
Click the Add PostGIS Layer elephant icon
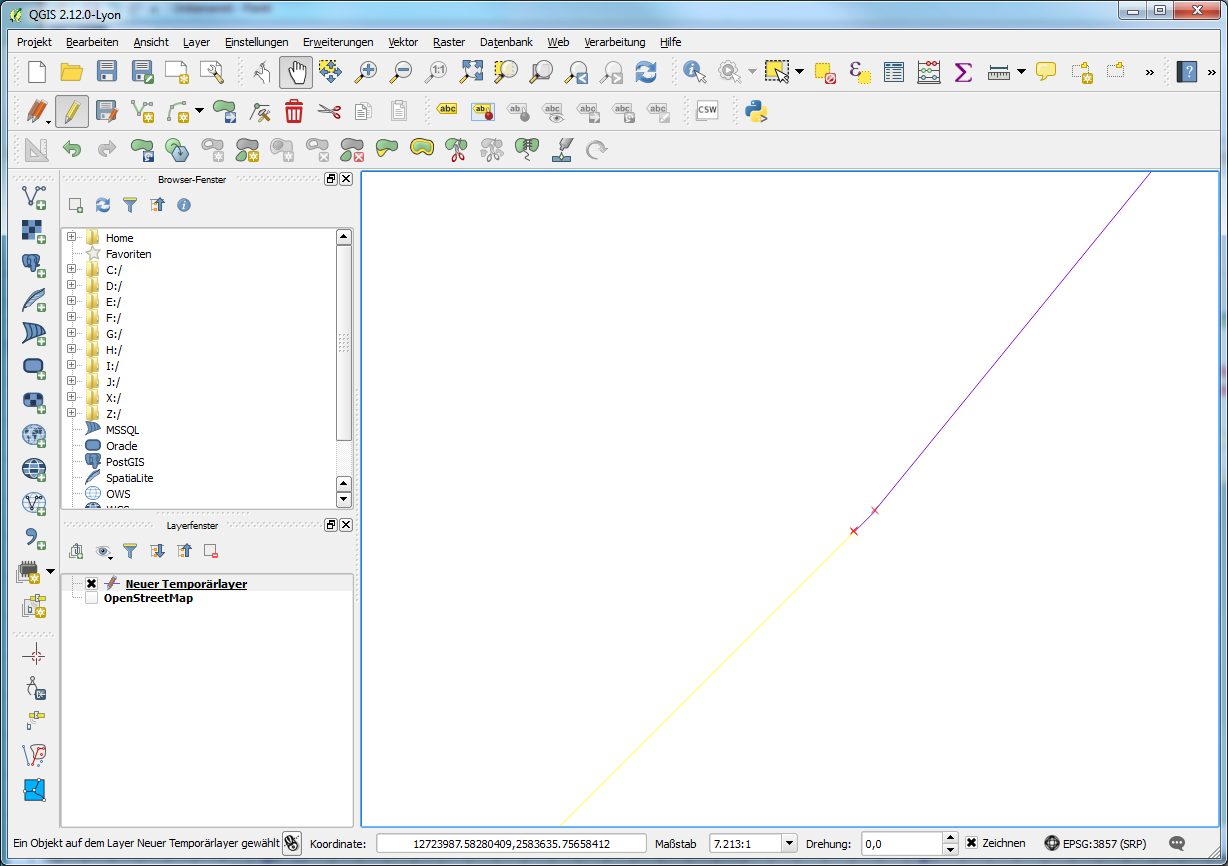[34, 265]
